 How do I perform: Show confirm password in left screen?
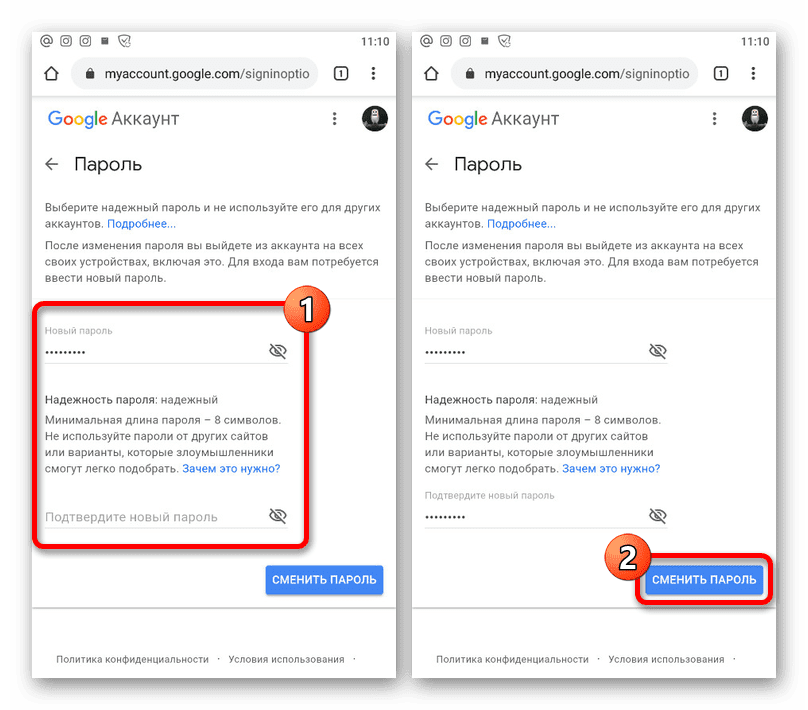point(278,515)
